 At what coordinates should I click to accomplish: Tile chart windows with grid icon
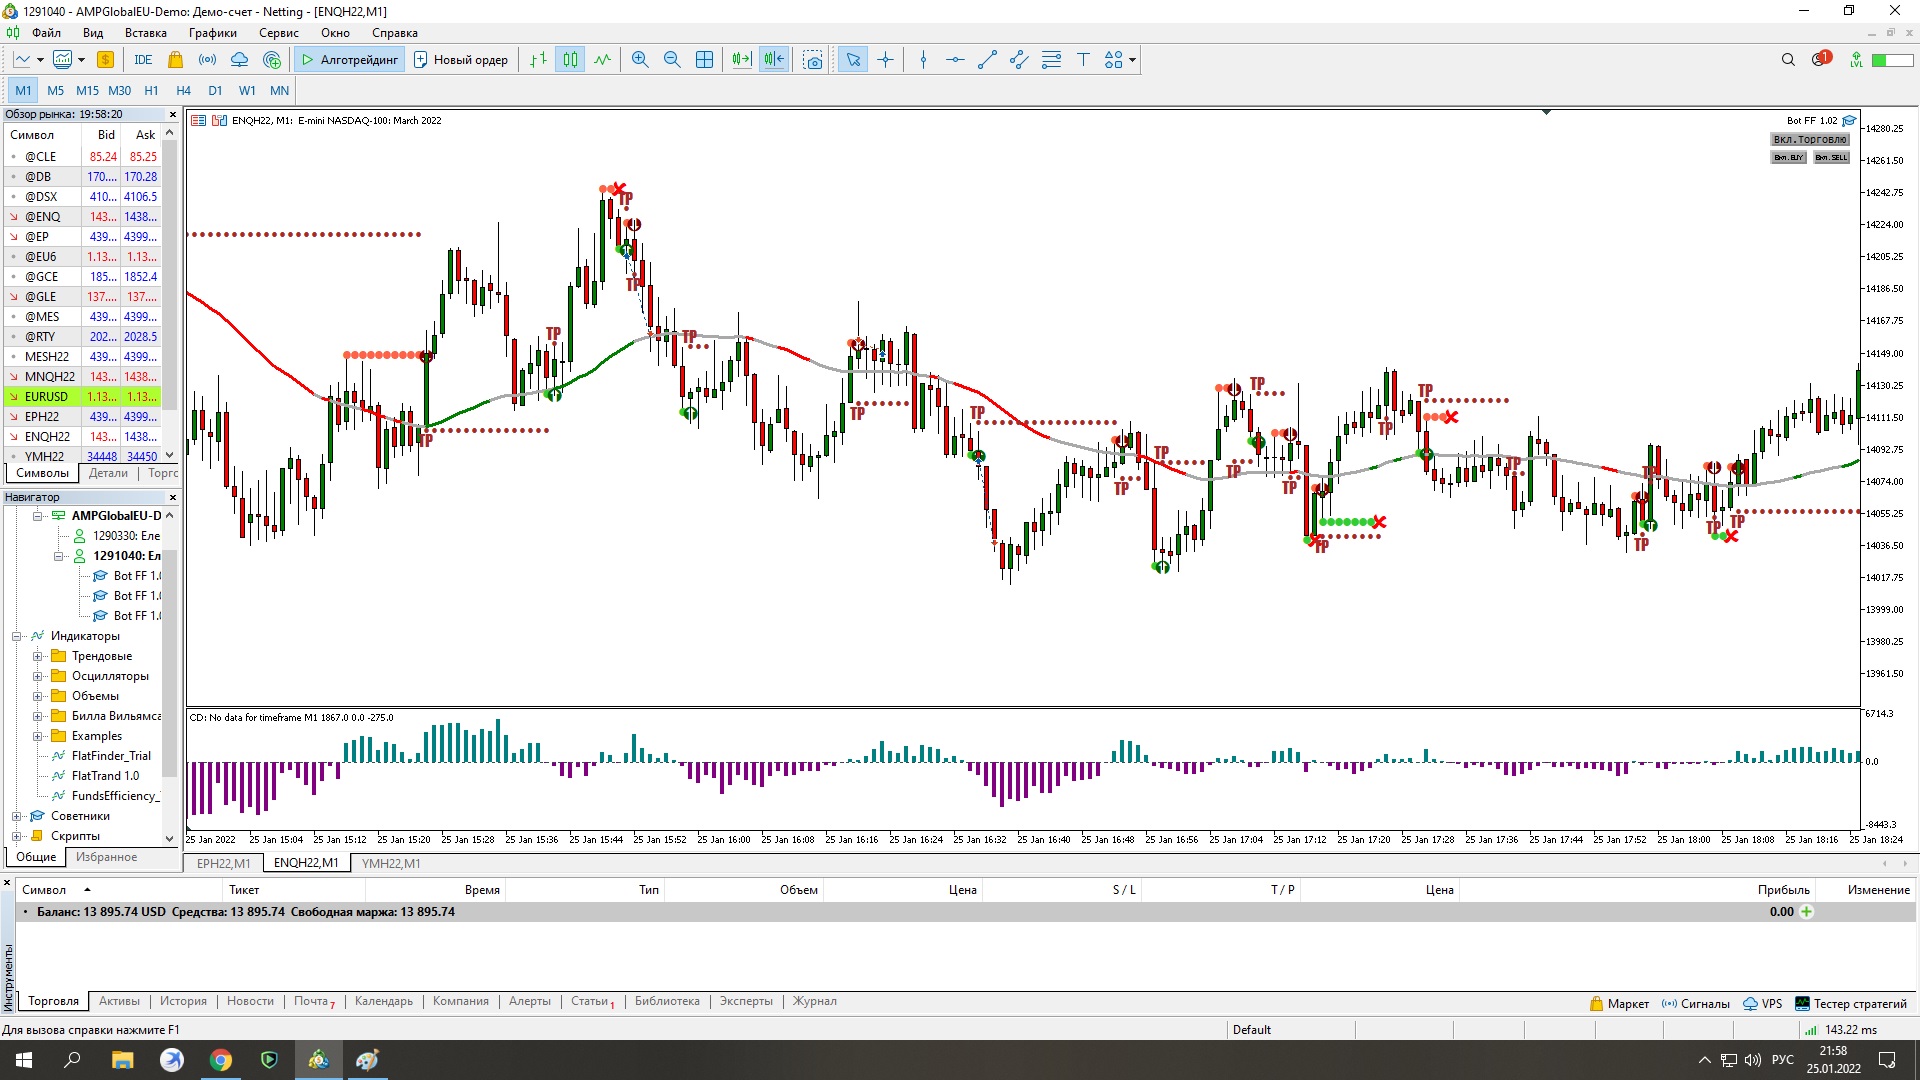coord(704,60)
